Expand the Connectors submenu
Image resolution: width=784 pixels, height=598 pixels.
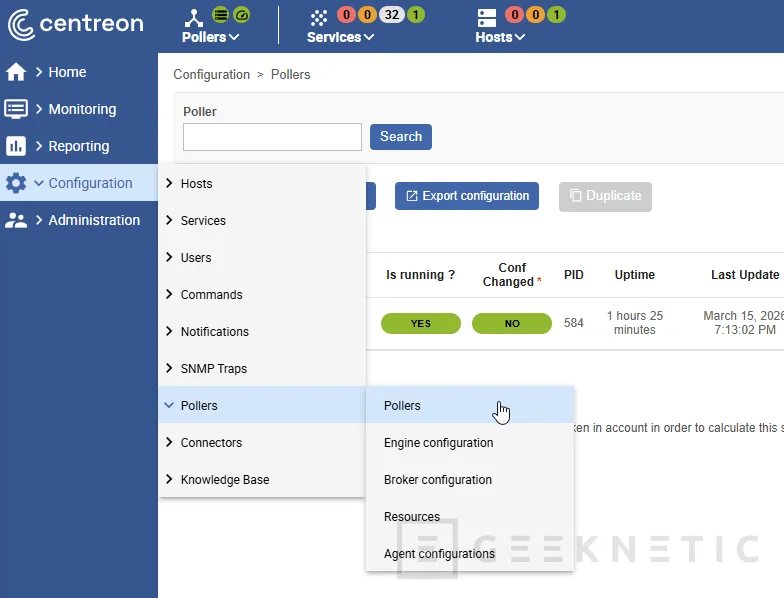click(262, 442)
